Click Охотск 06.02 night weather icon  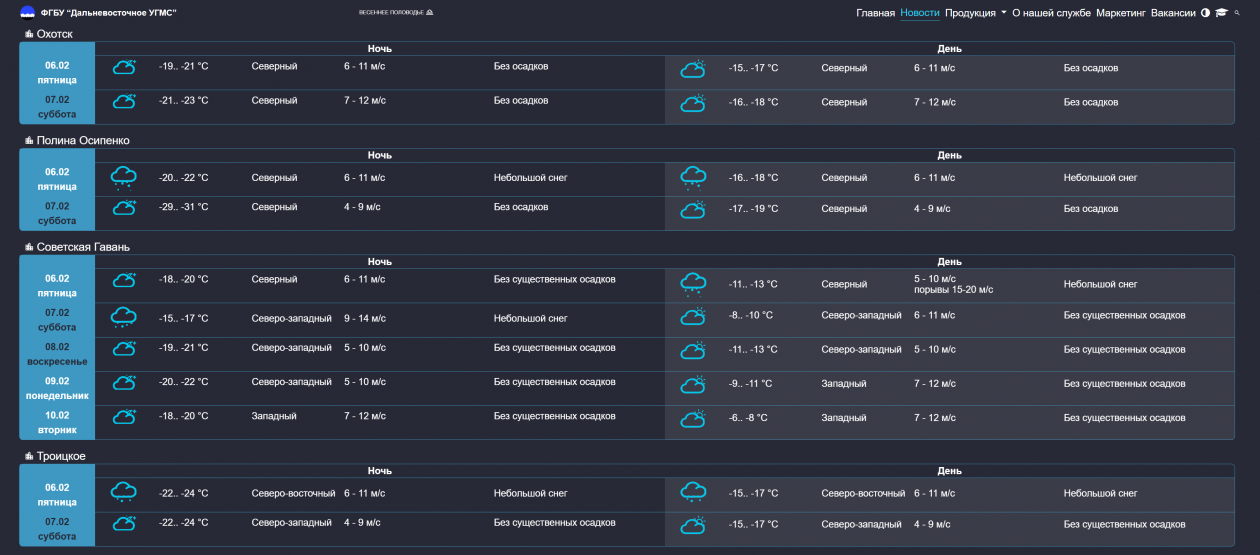(x=124, y=67)
